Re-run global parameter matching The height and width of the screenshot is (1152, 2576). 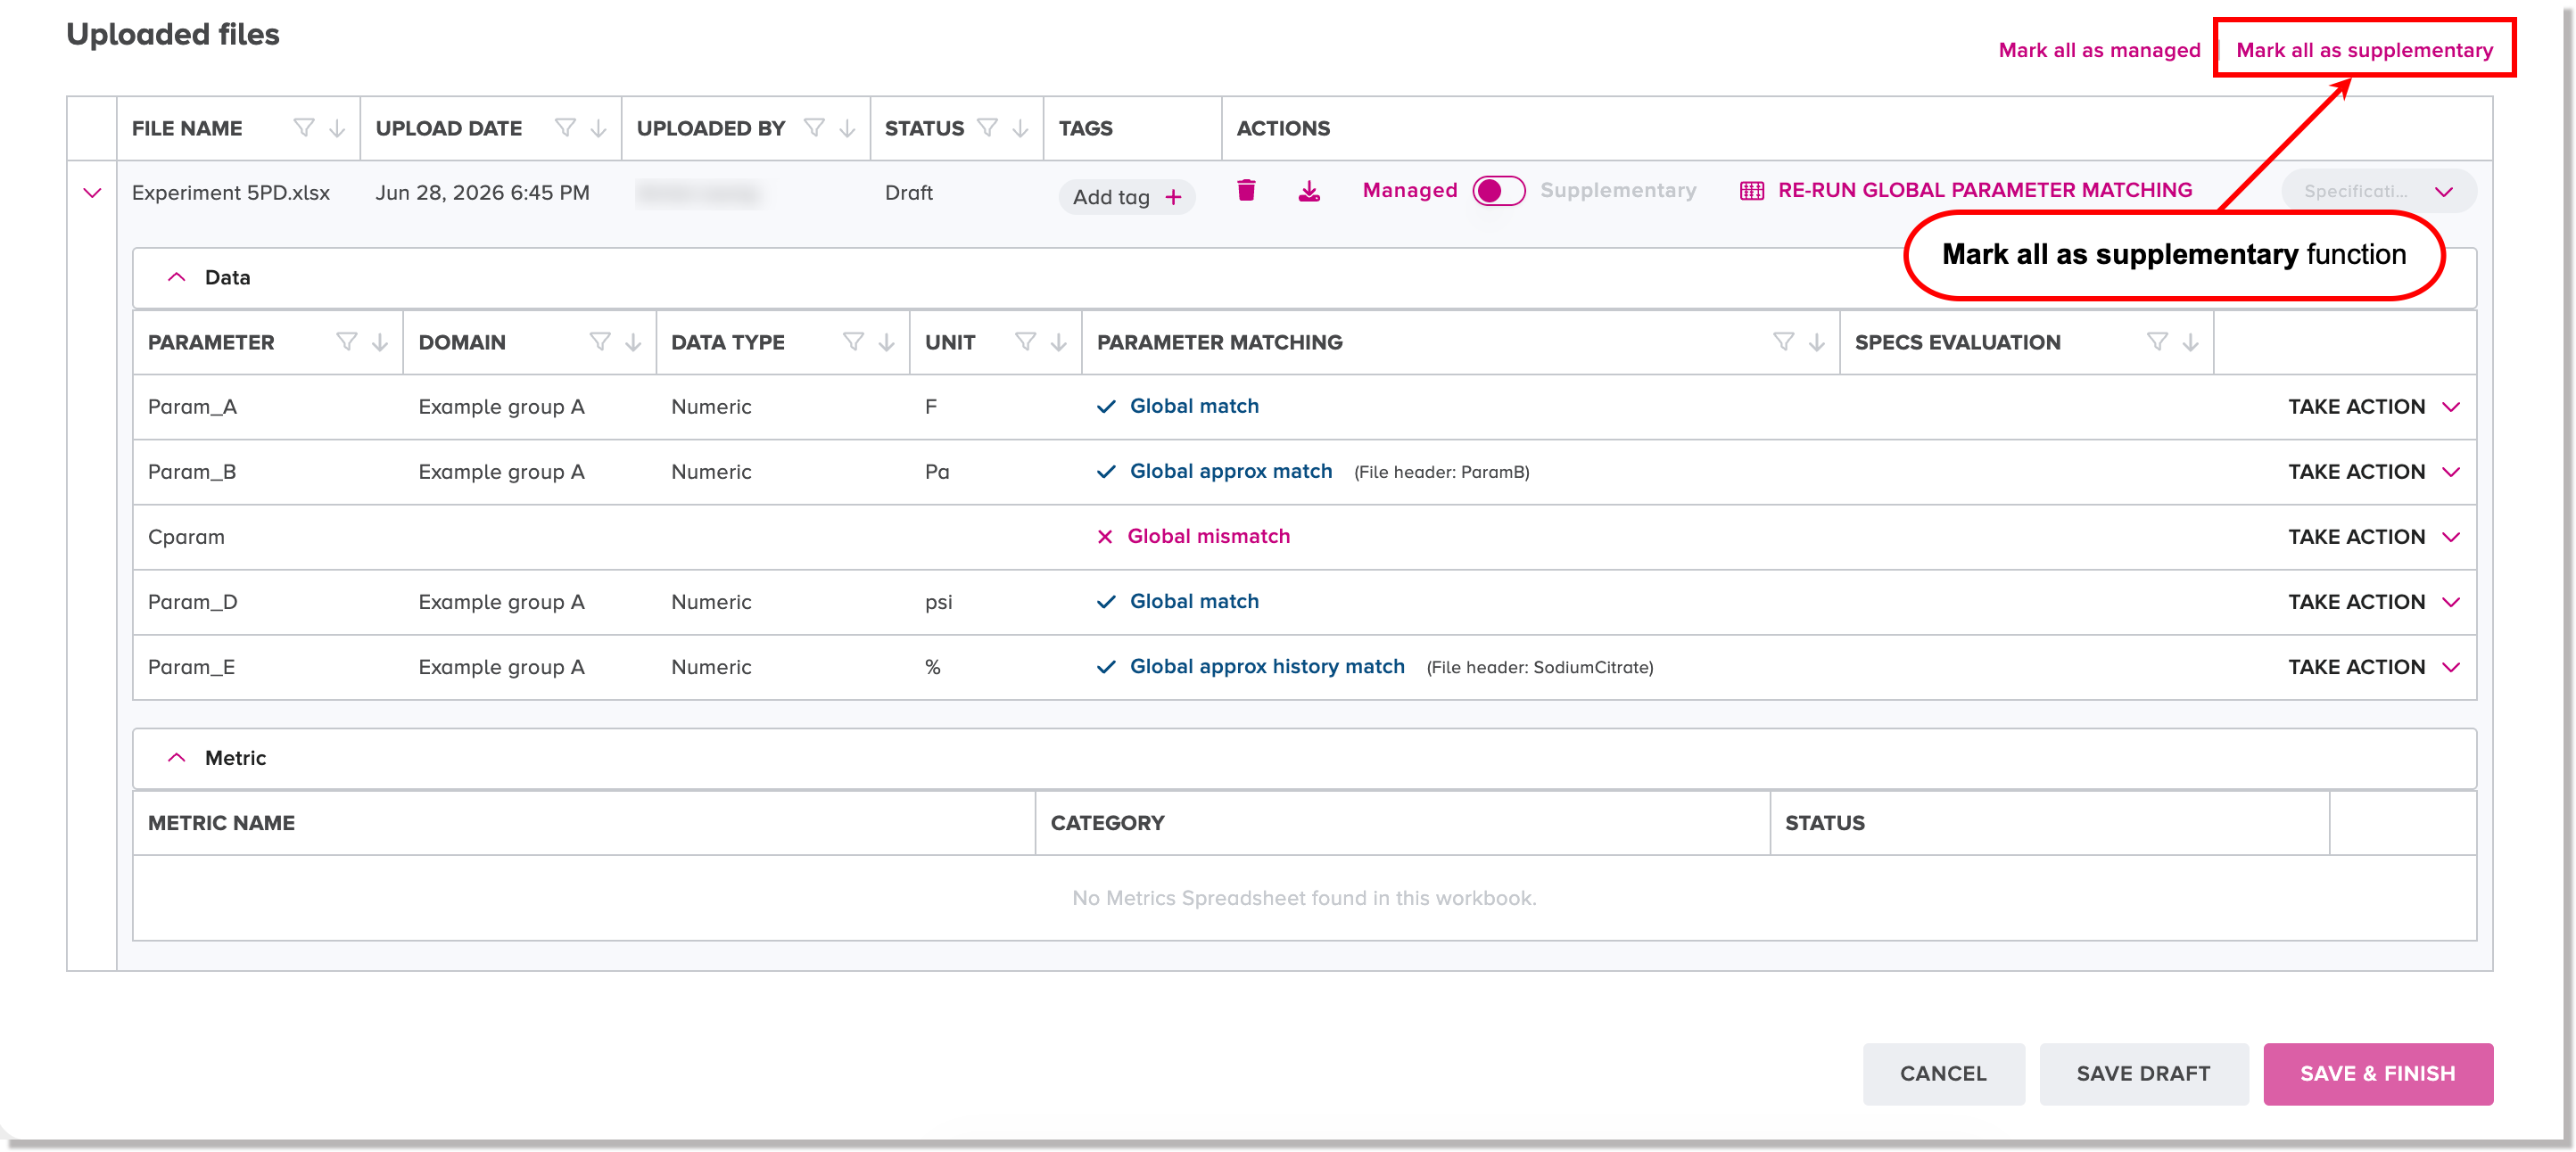coord(1984,190)
